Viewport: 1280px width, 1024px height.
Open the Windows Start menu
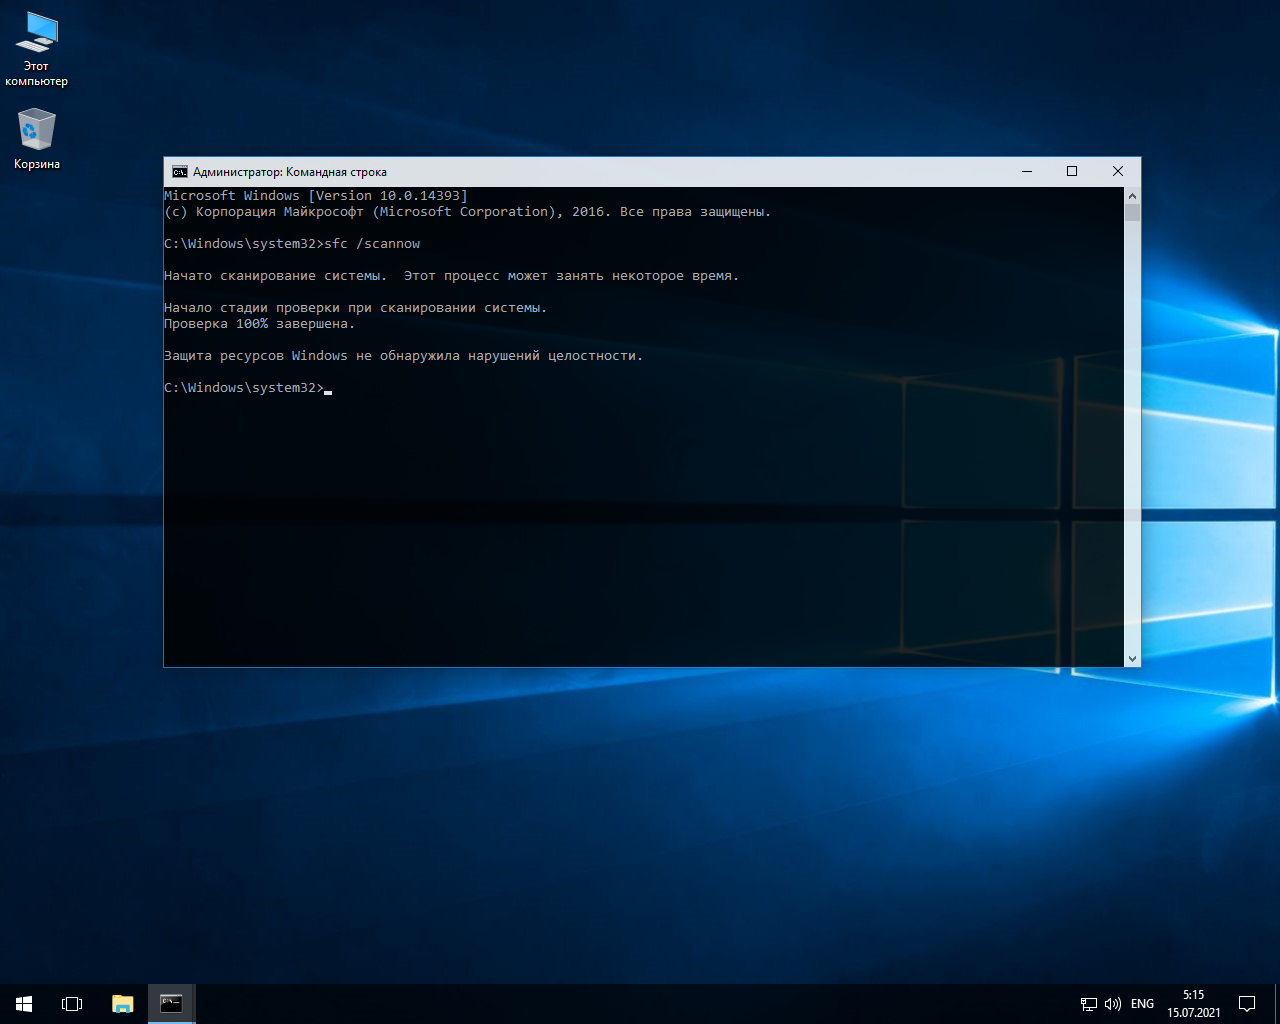pos(24,1003)
